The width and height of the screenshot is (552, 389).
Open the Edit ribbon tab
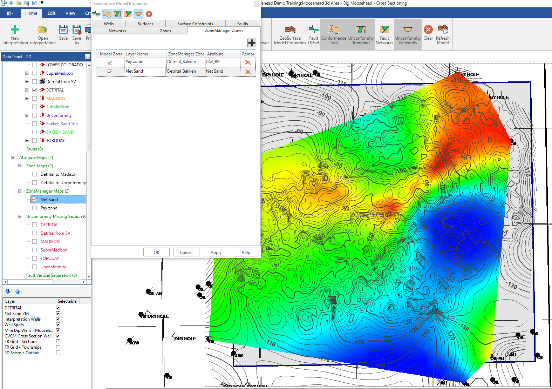pos(51,13)
